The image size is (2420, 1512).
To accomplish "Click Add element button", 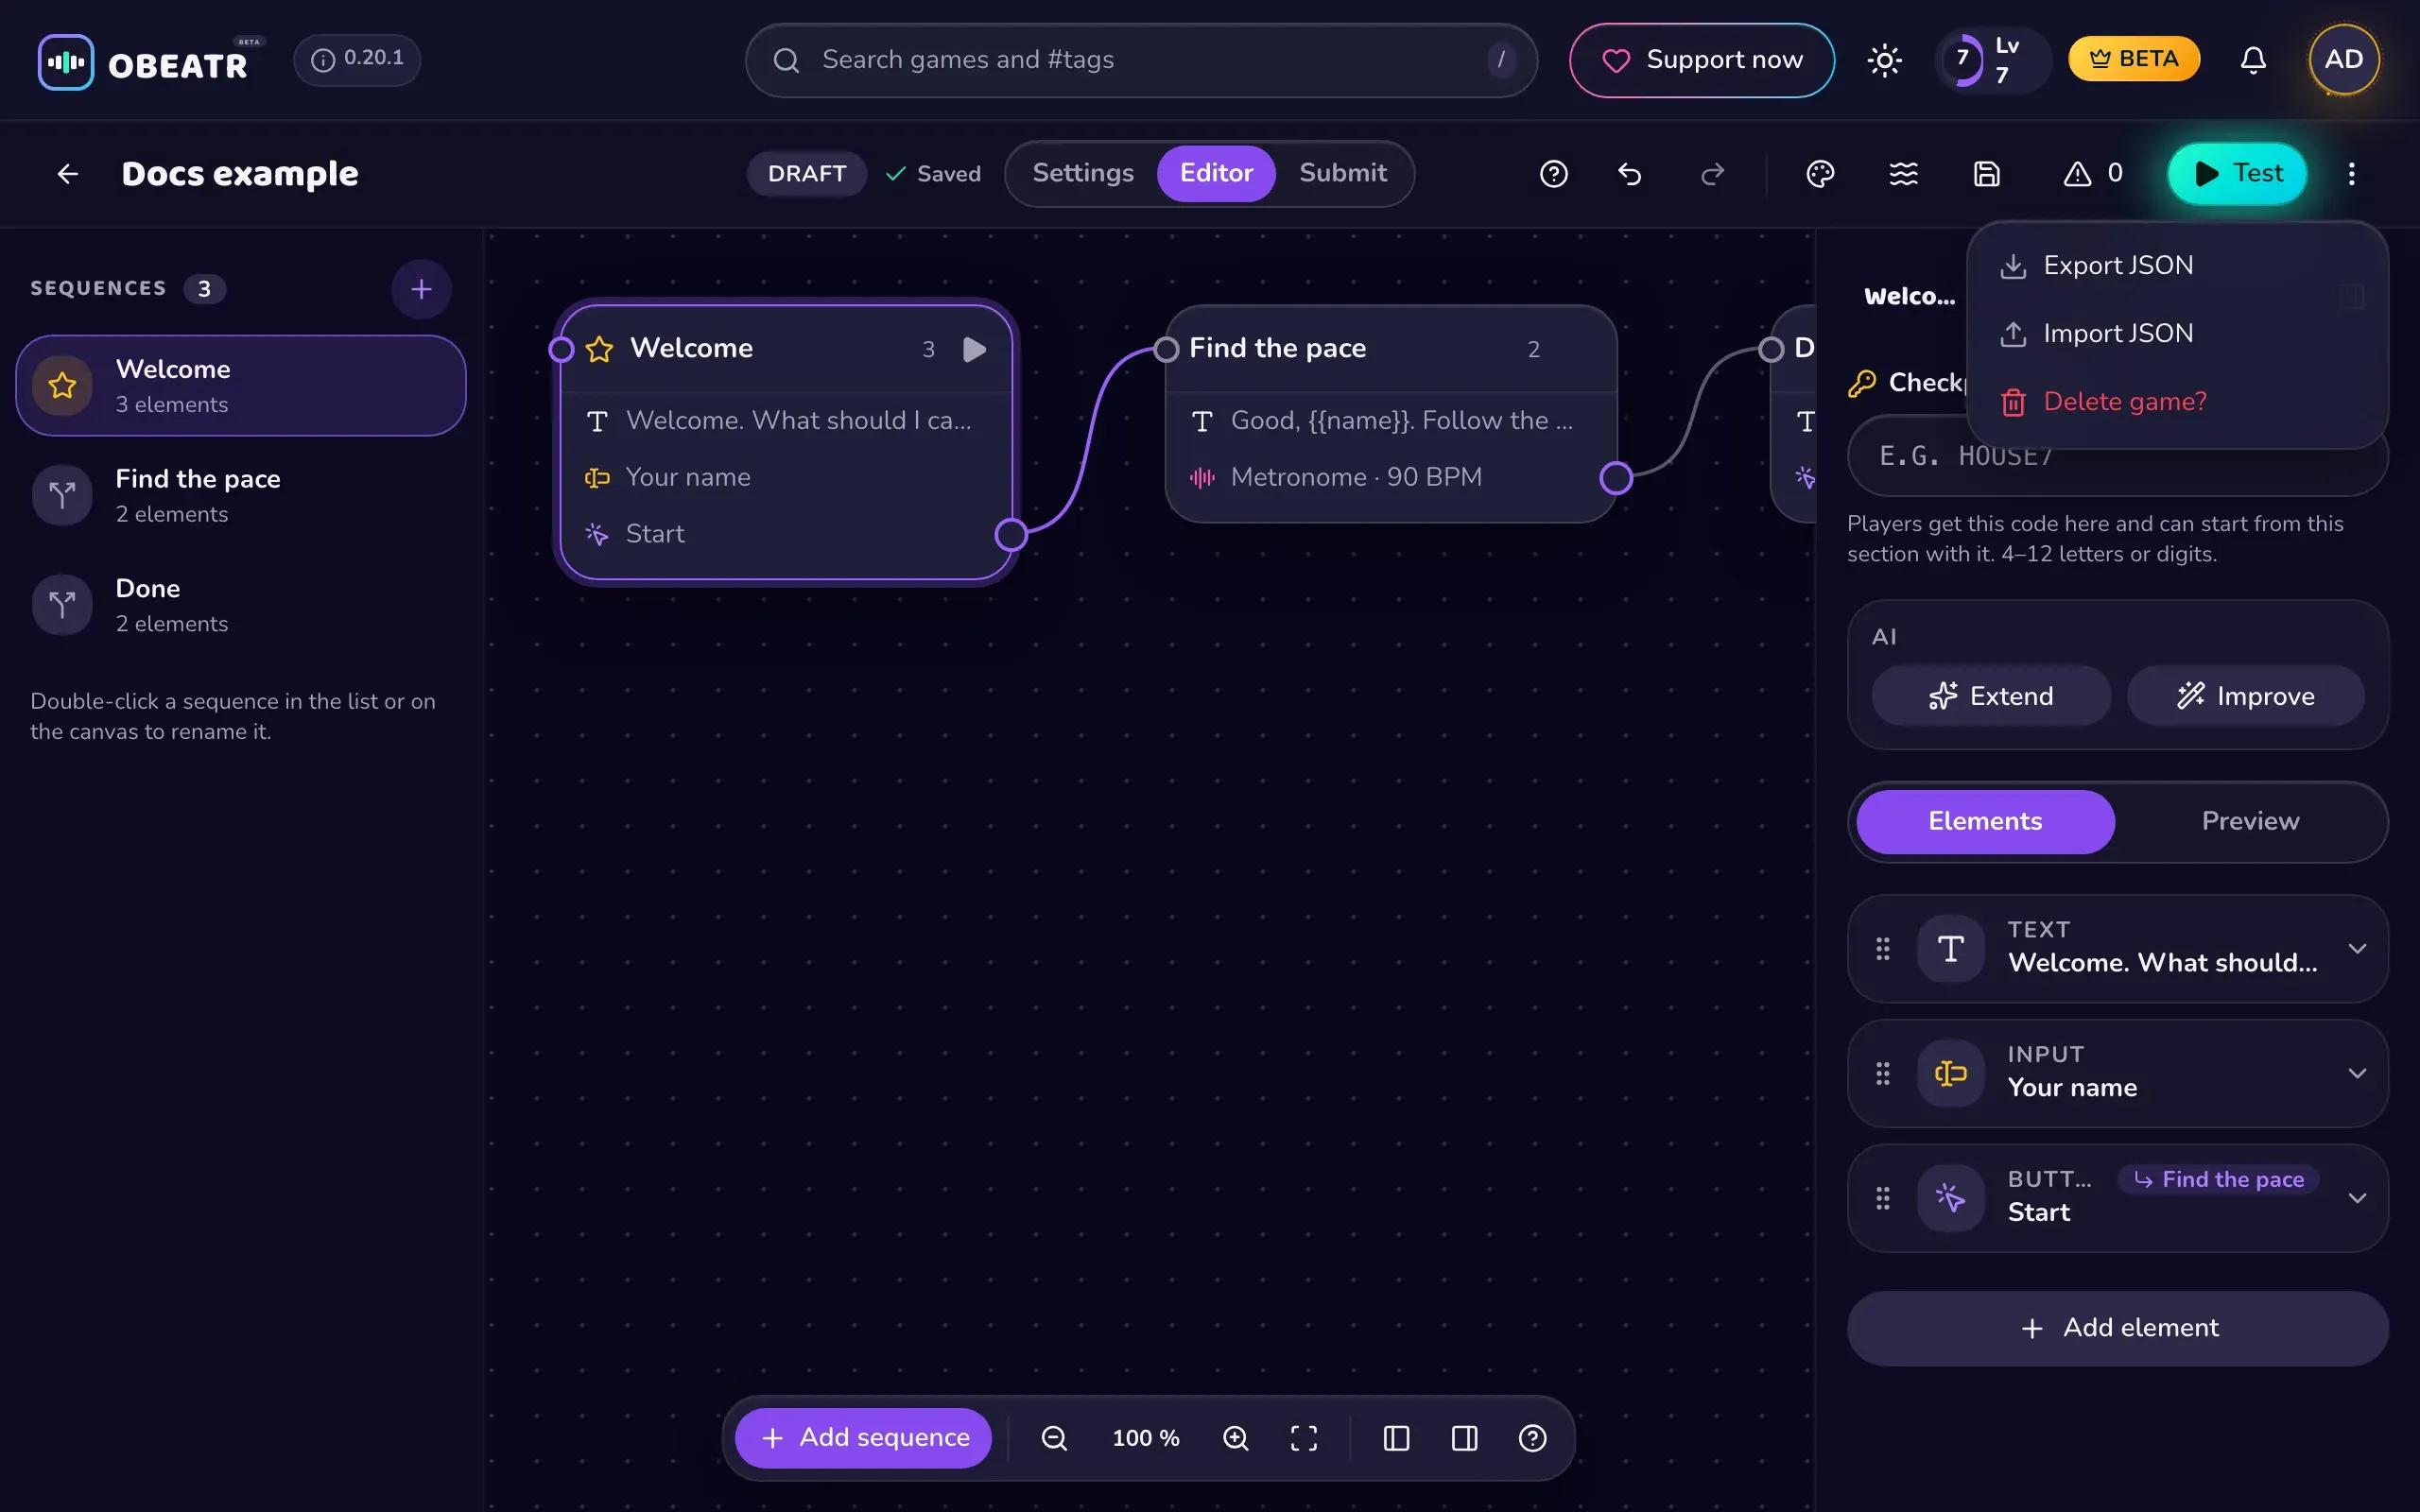I will pyautogui.click(x=2118, y=1328).
